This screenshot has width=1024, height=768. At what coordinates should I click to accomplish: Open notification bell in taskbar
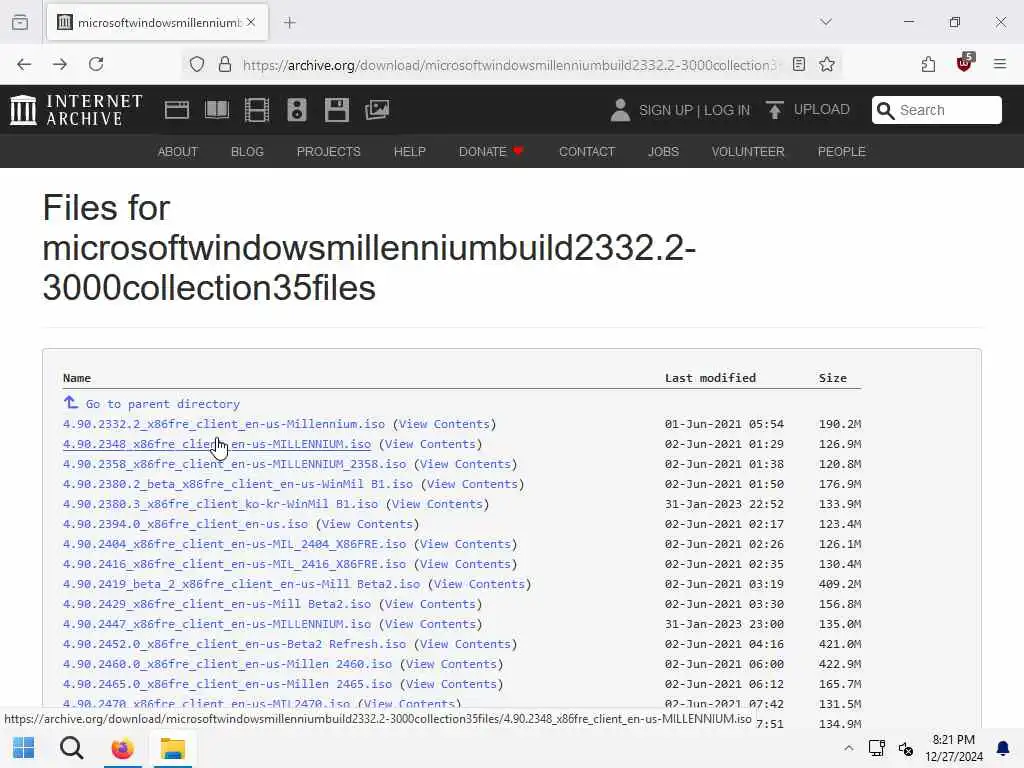(x=1002, y=748)
